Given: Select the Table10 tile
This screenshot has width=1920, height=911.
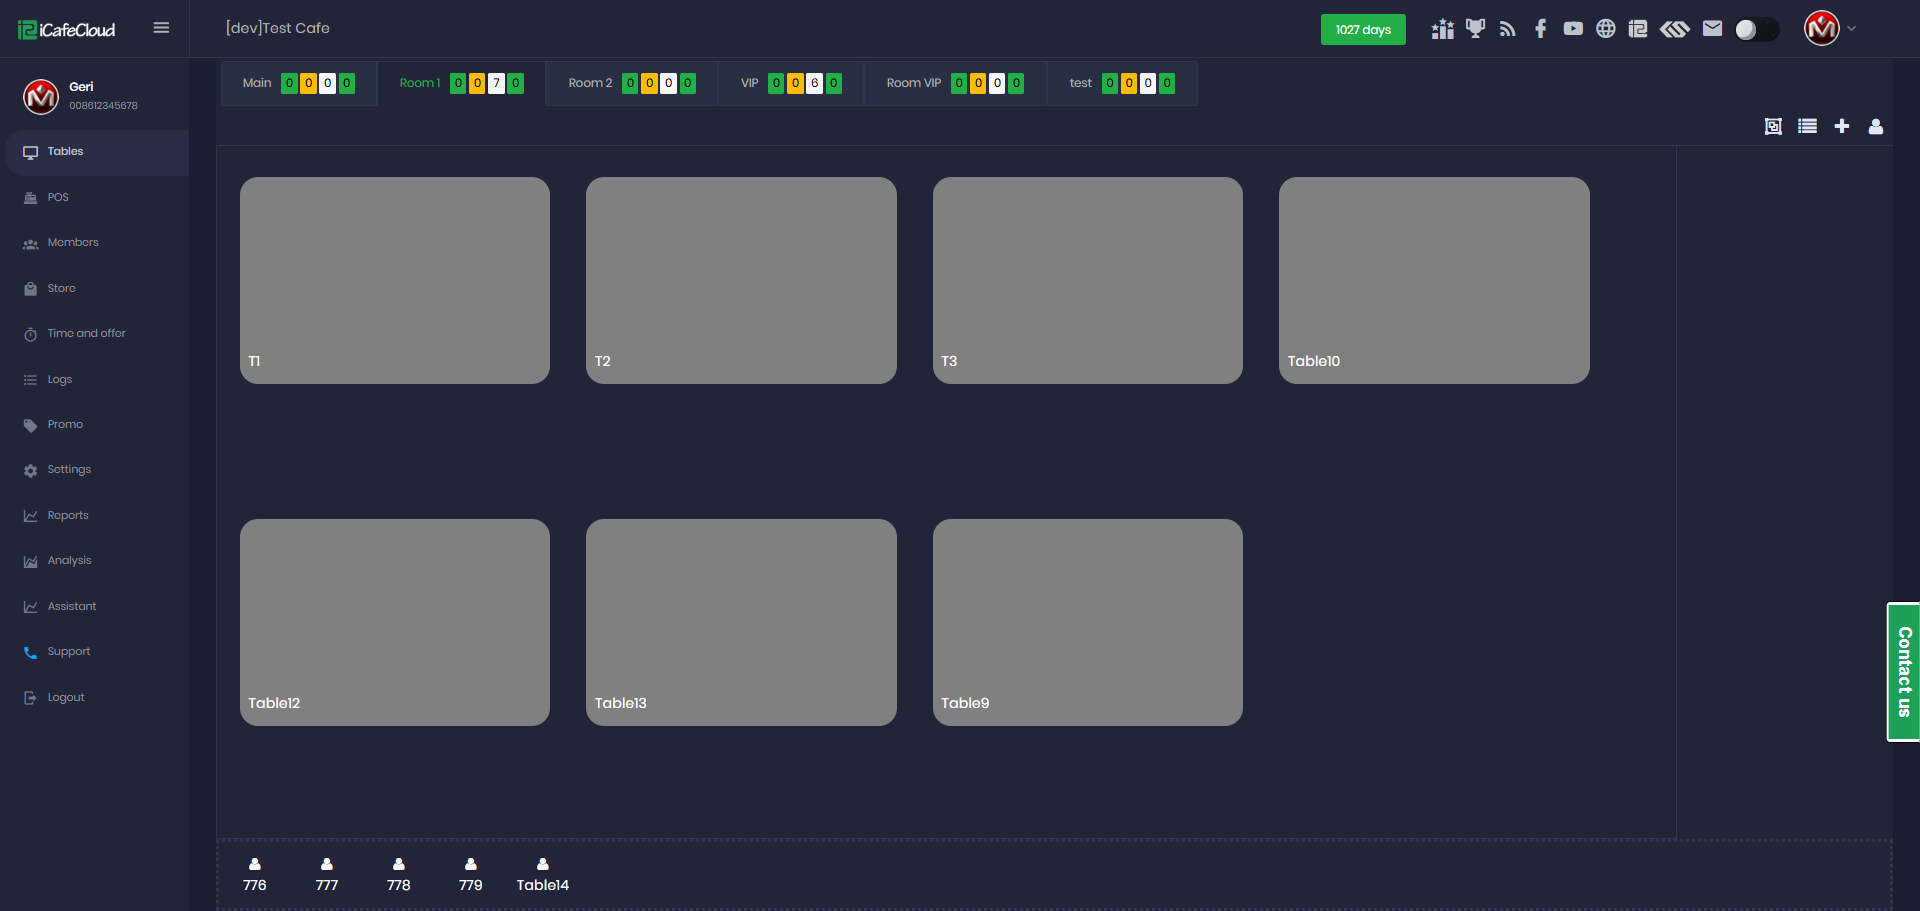Looking at the screenshot, I should [x=1434, y=280].
